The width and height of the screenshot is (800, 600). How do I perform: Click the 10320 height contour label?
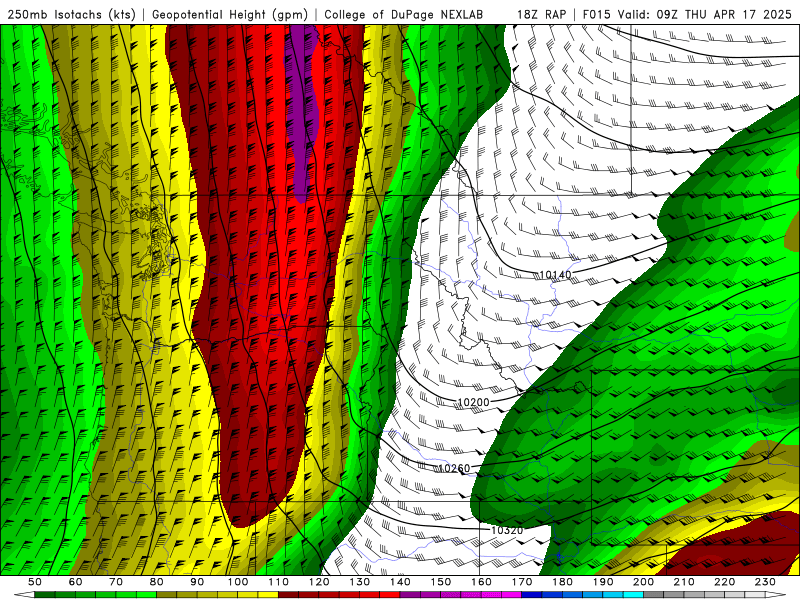[x=507, y=531]
